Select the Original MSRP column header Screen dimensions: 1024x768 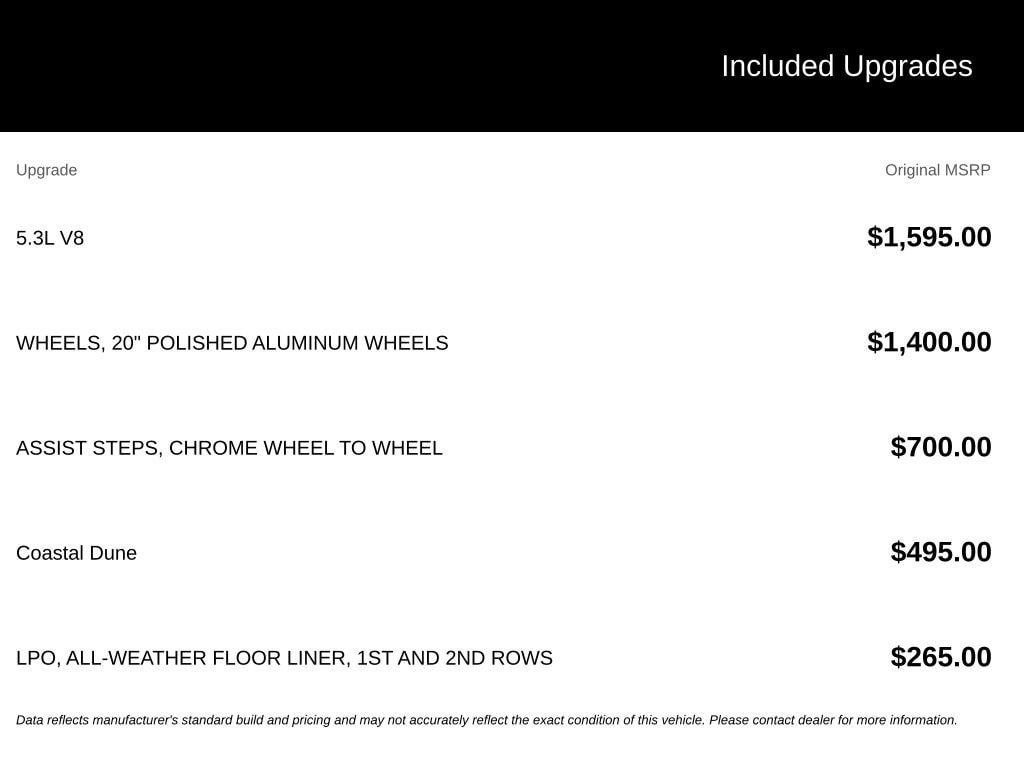coord(937,170)
